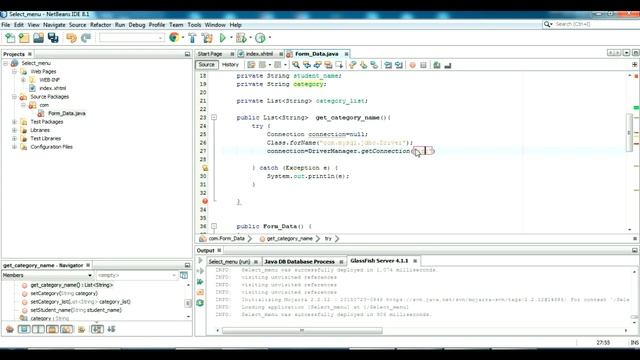Click the Uncomment icon in editor toolbar
This screenshot has width=640, height=360.
pos(448,65)
